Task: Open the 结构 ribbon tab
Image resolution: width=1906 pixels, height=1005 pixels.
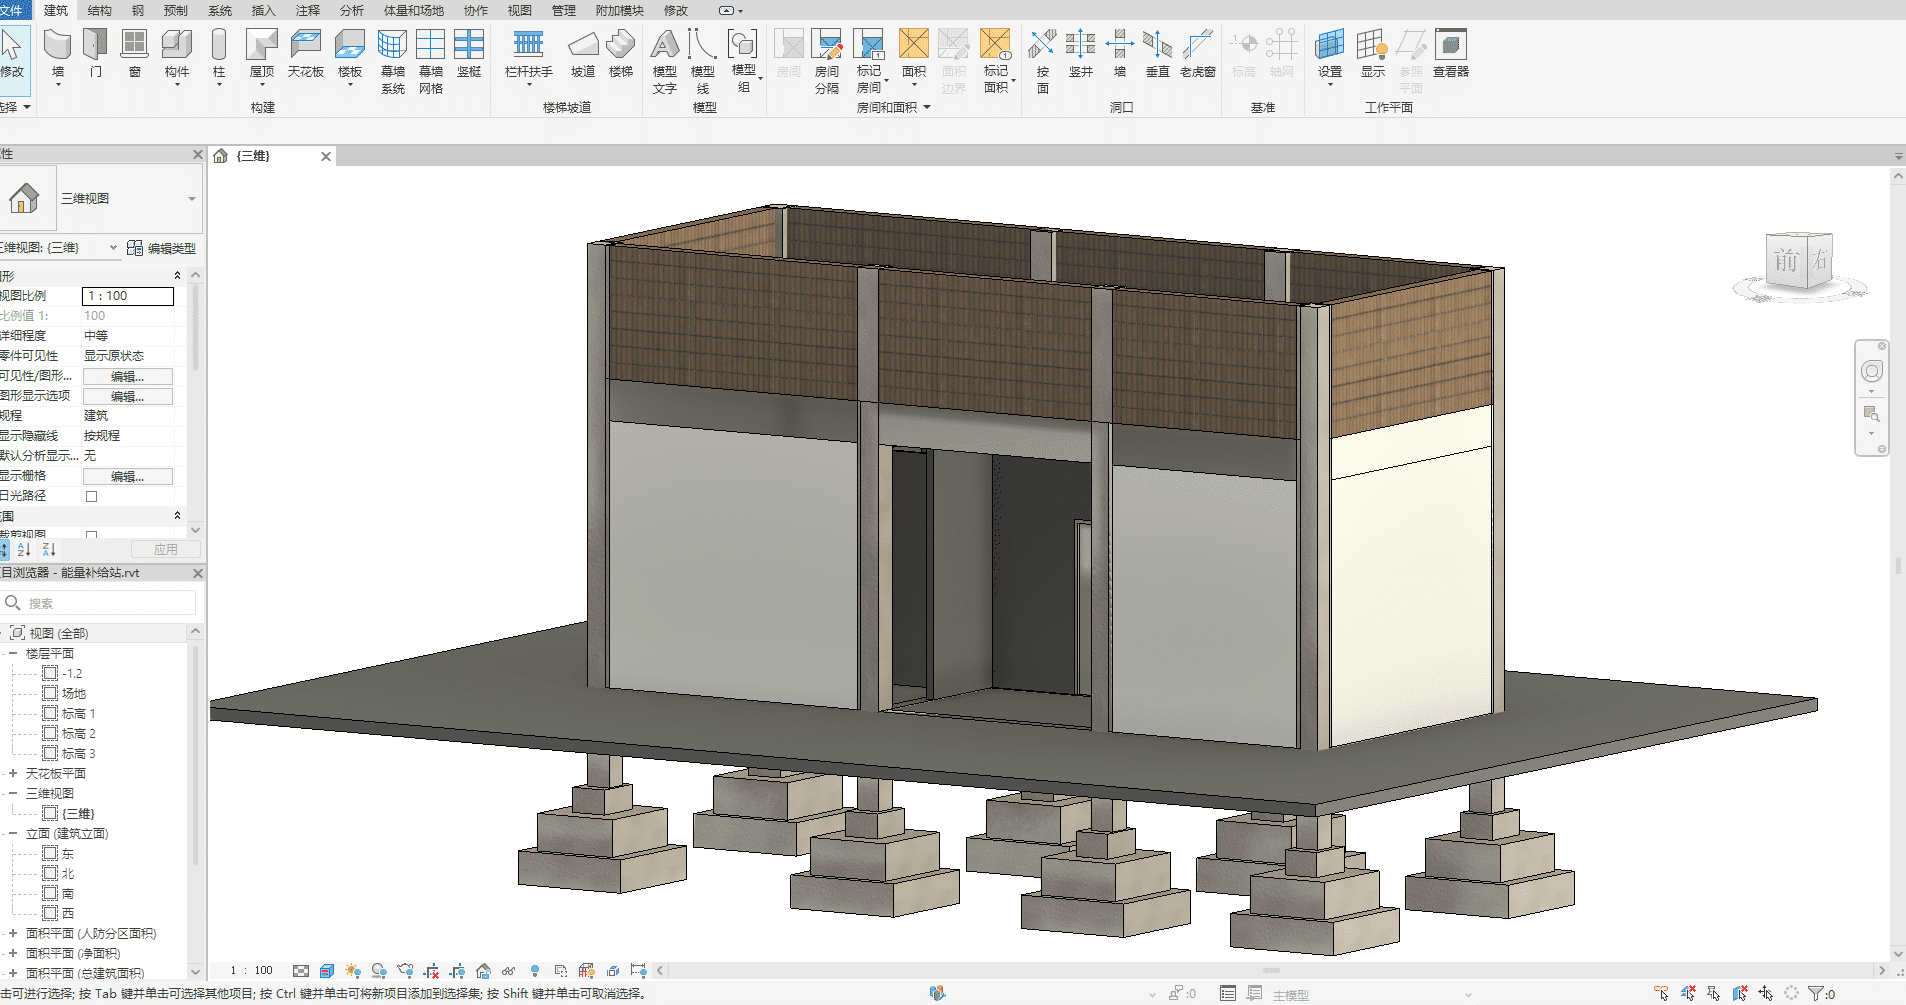Action: (x=100, y=10)
